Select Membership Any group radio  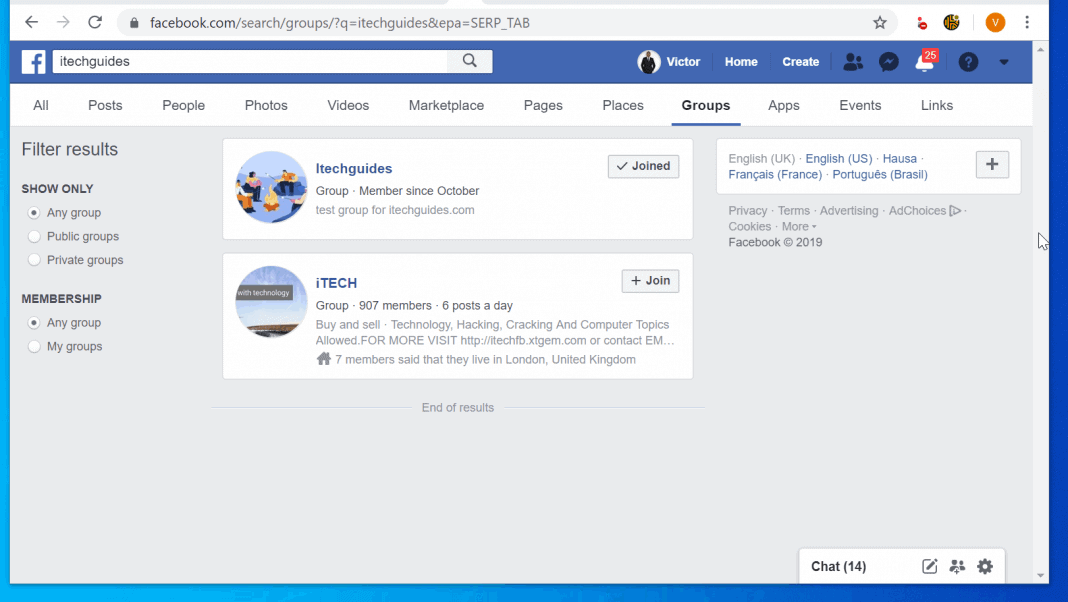34,323
